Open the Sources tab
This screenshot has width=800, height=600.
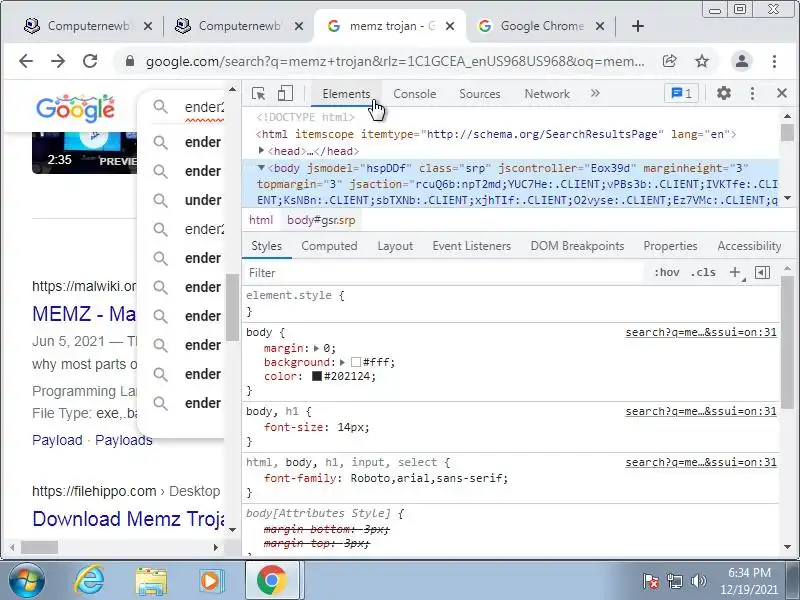pyautogui.click(x=480, y=94)
